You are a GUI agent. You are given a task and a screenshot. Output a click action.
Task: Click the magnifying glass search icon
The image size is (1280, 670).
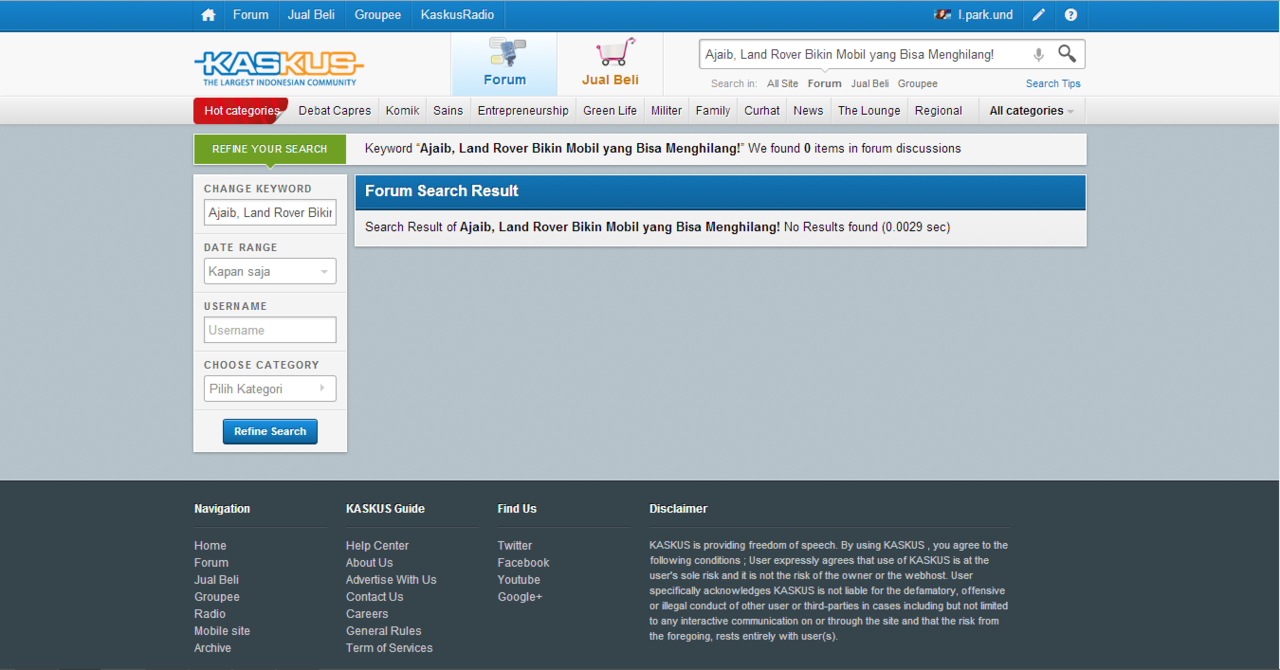(1067, 54)
